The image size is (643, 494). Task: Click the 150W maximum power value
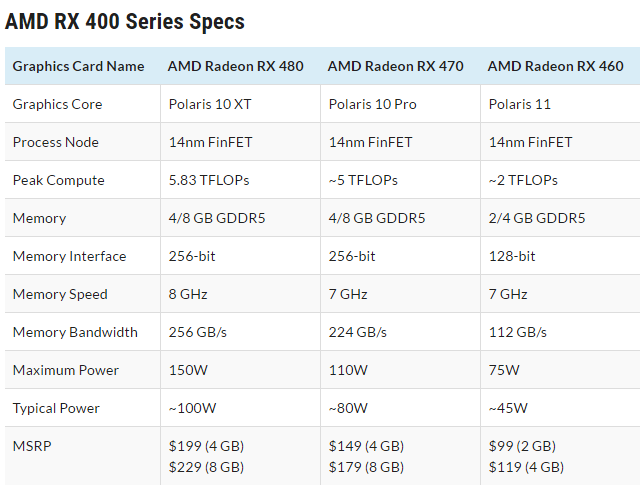pos(189,370)
